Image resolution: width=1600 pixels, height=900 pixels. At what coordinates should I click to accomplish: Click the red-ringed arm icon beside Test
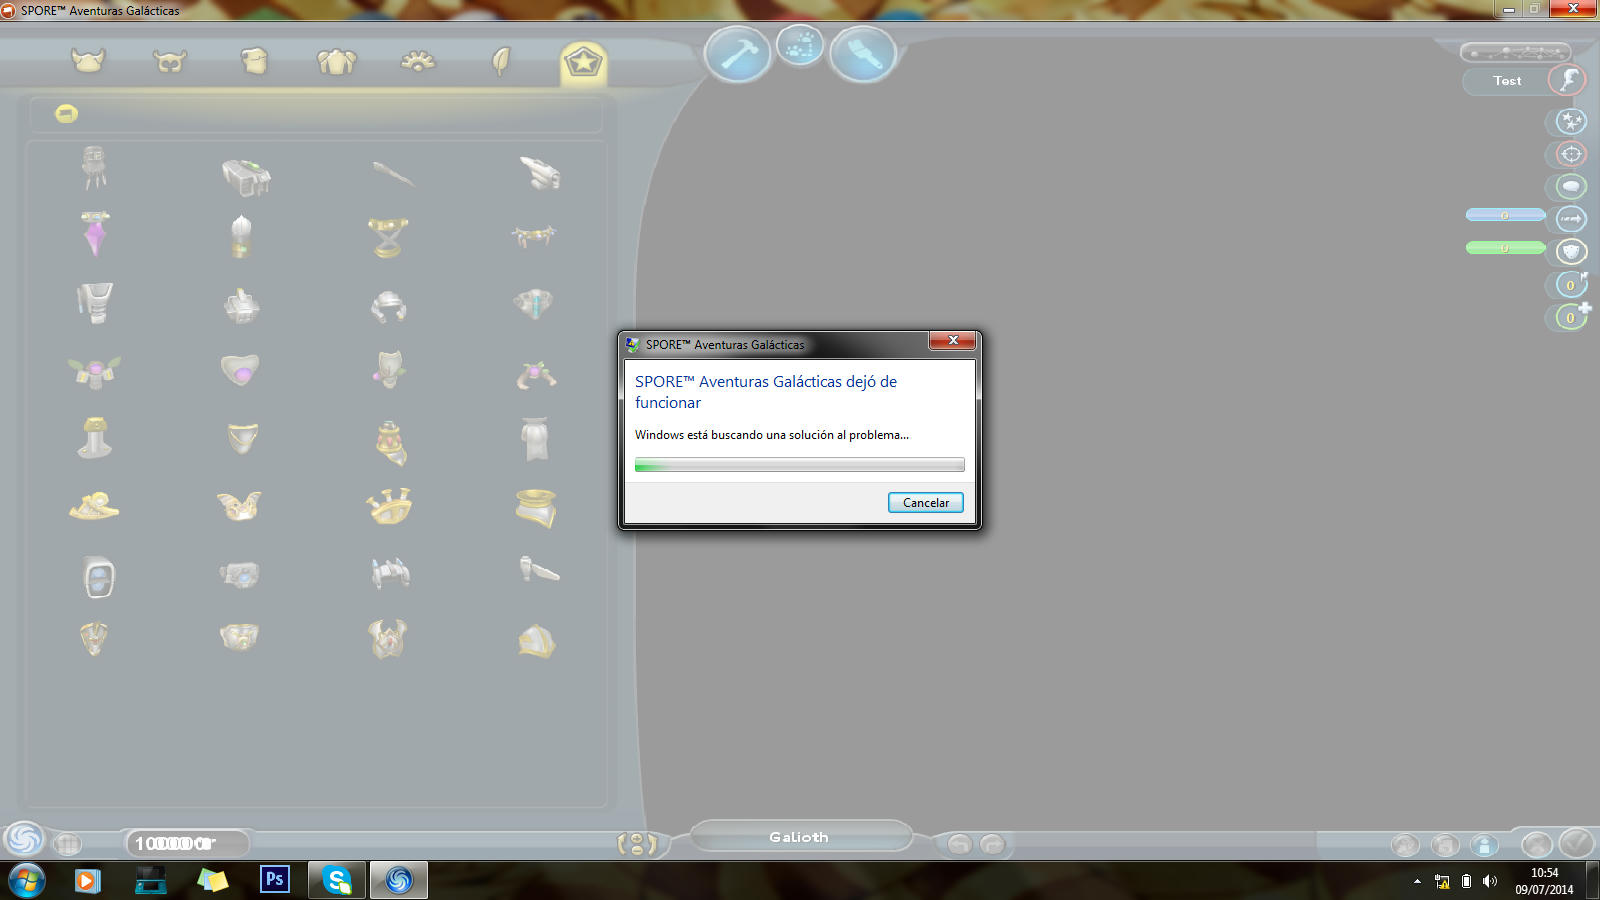[x=1567, y=80]
